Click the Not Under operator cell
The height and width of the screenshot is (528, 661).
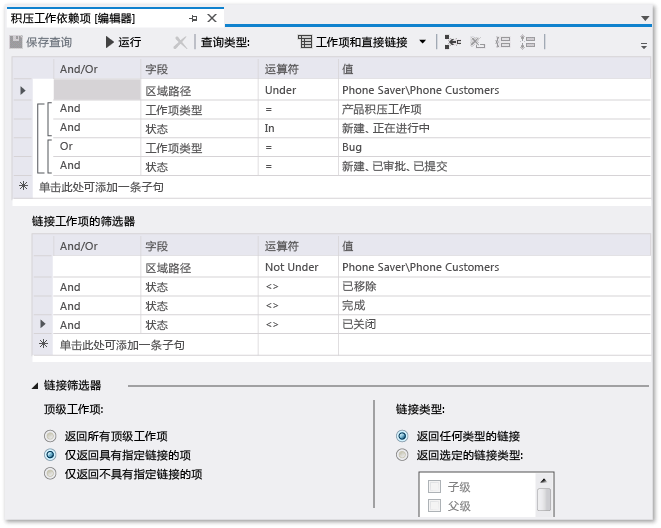click(x=298, y=267)
